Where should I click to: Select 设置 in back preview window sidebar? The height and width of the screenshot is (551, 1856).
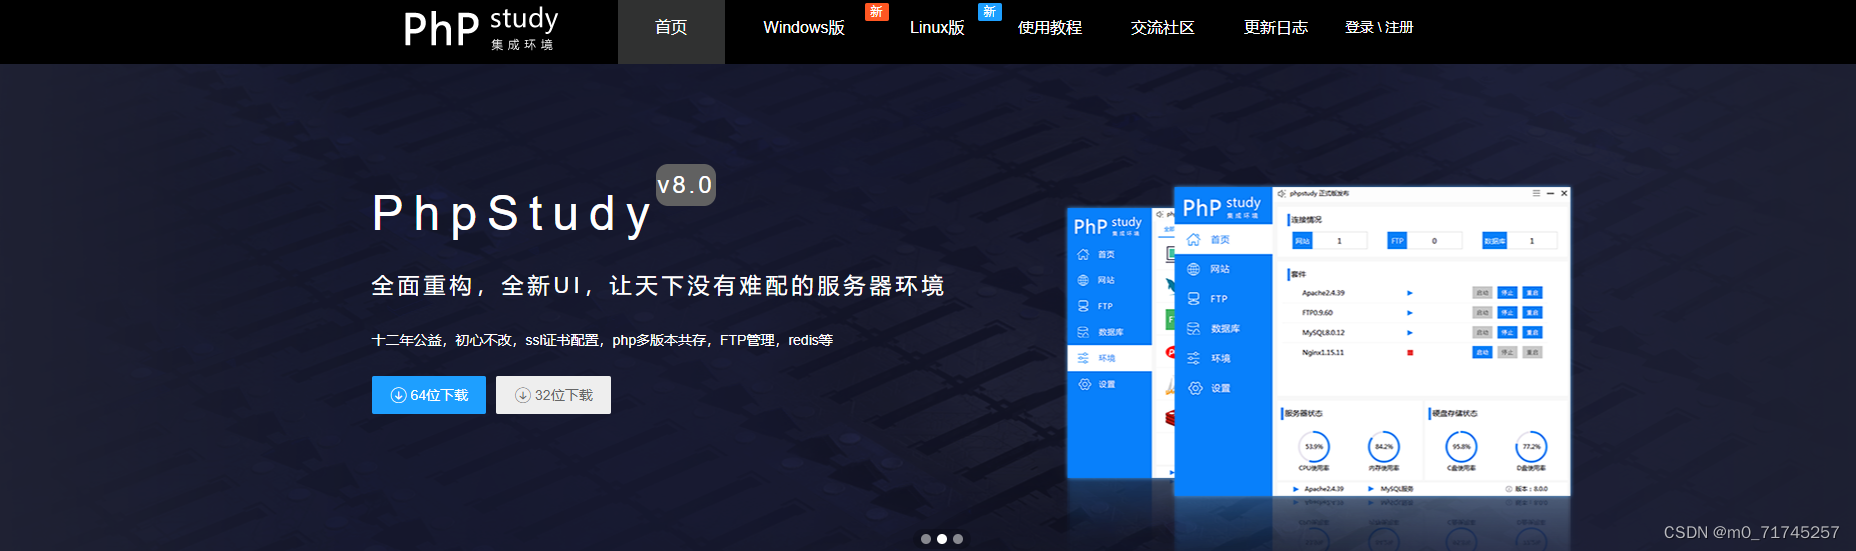[1110, 384]
